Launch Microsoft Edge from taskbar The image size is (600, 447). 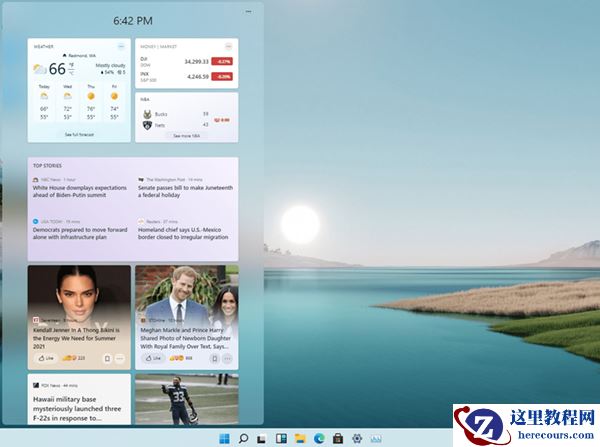coord(319,439)
